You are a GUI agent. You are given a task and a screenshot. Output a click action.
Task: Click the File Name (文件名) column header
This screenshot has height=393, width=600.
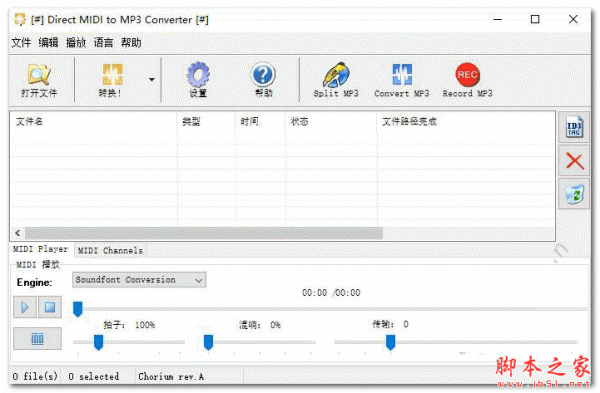pyautogui.click(x=93, y=122)
